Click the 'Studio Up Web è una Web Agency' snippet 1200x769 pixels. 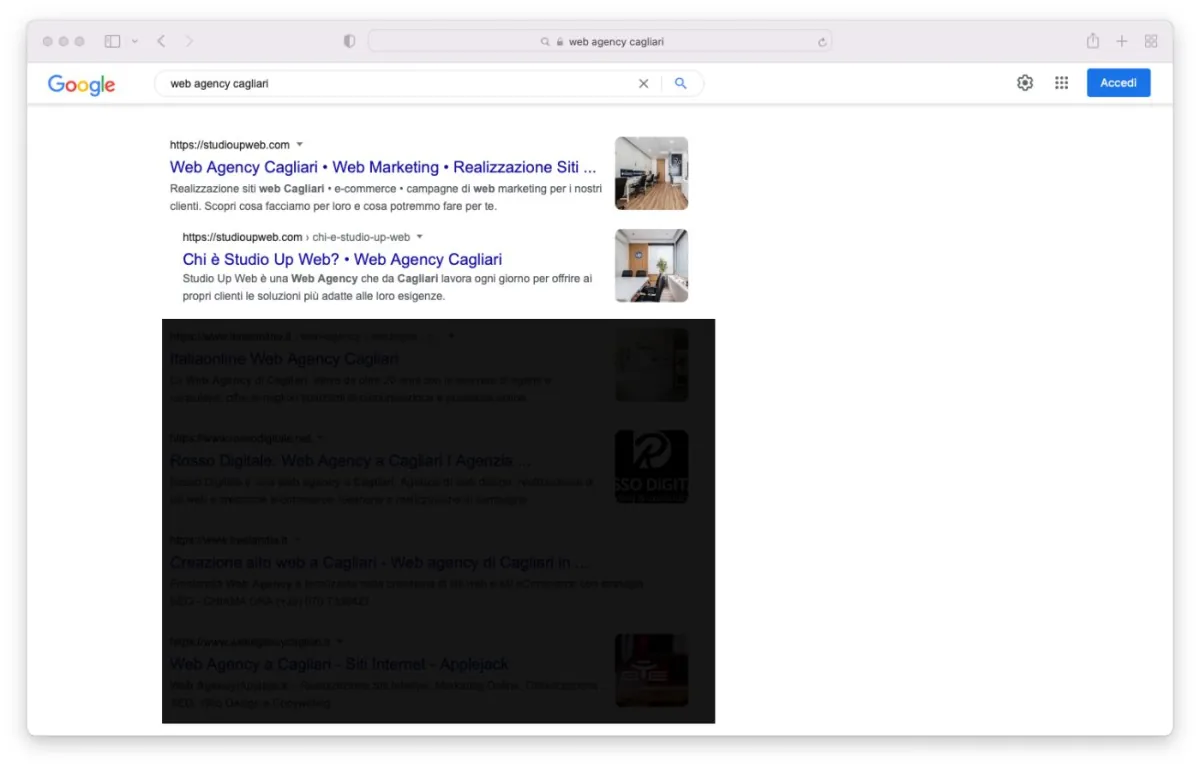[387, 288]
